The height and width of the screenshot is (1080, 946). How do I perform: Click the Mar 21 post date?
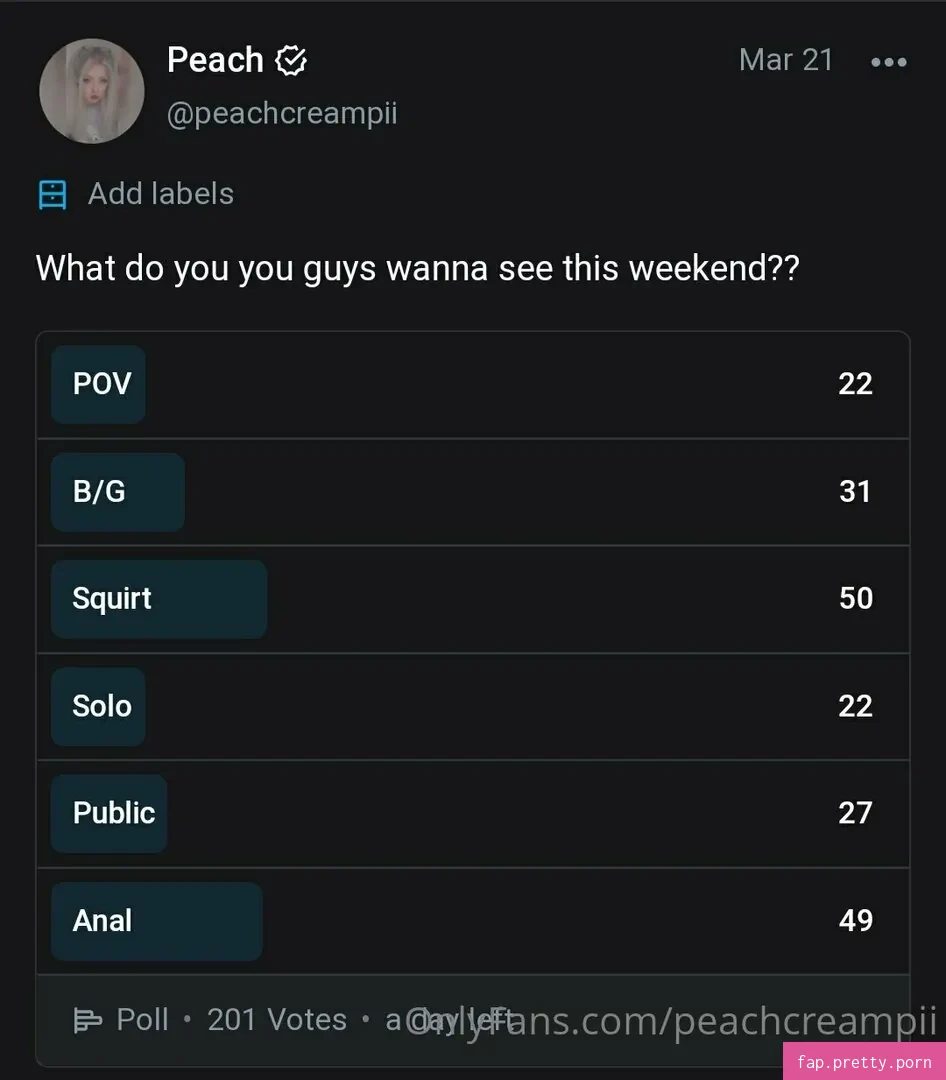[785, 60]
